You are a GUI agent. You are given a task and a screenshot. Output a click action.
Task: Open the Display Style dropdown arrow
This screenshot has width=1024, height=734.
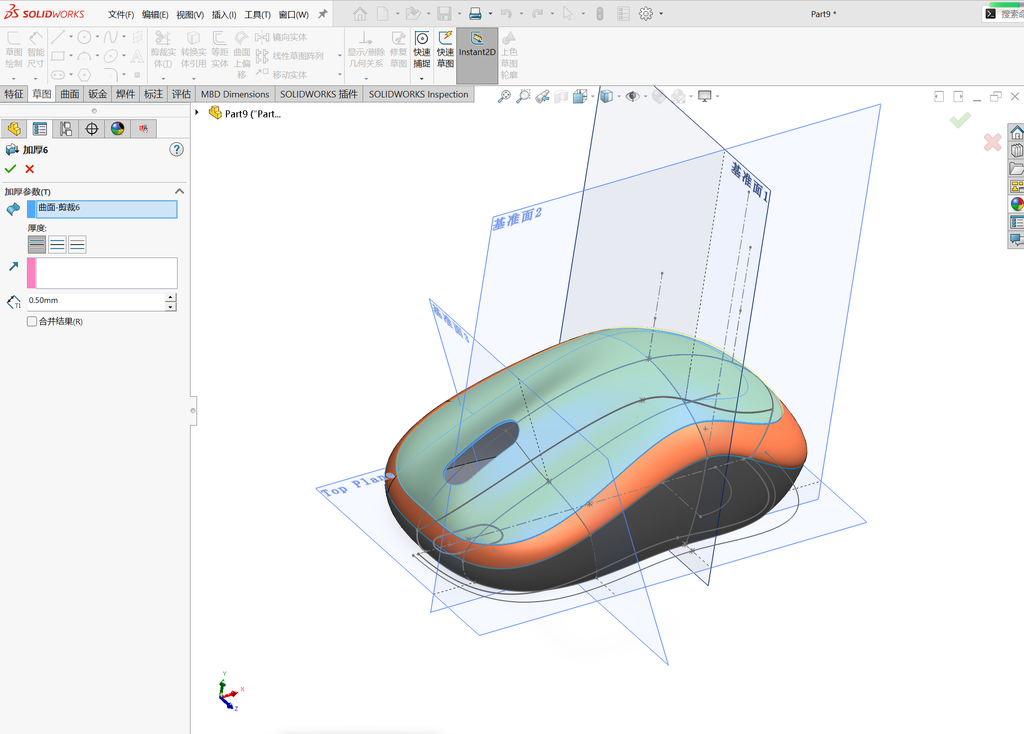618,97
